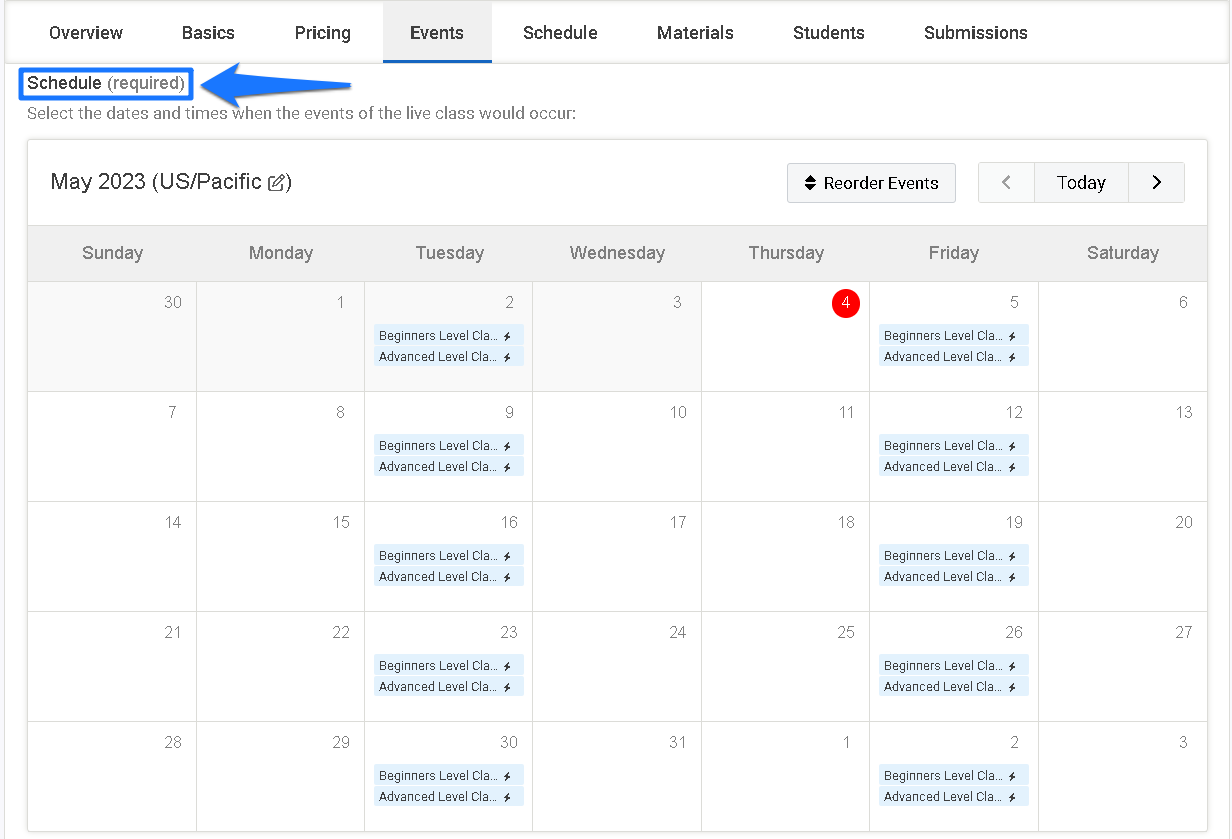The image size is (1232, 839).
Task: Select the highlighted date May 4
Action: click(x=846, y=302)
